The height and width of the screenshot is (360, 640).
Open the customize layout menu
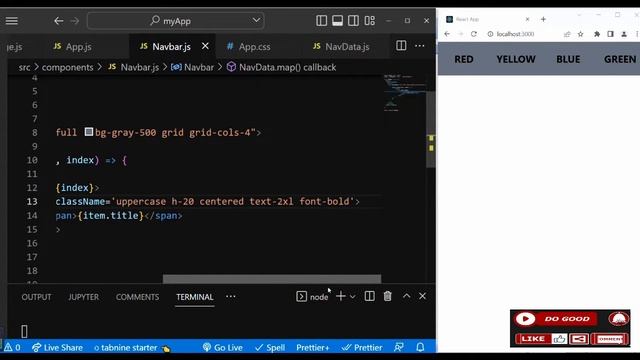pyautogui.click(x=370, y=20)
